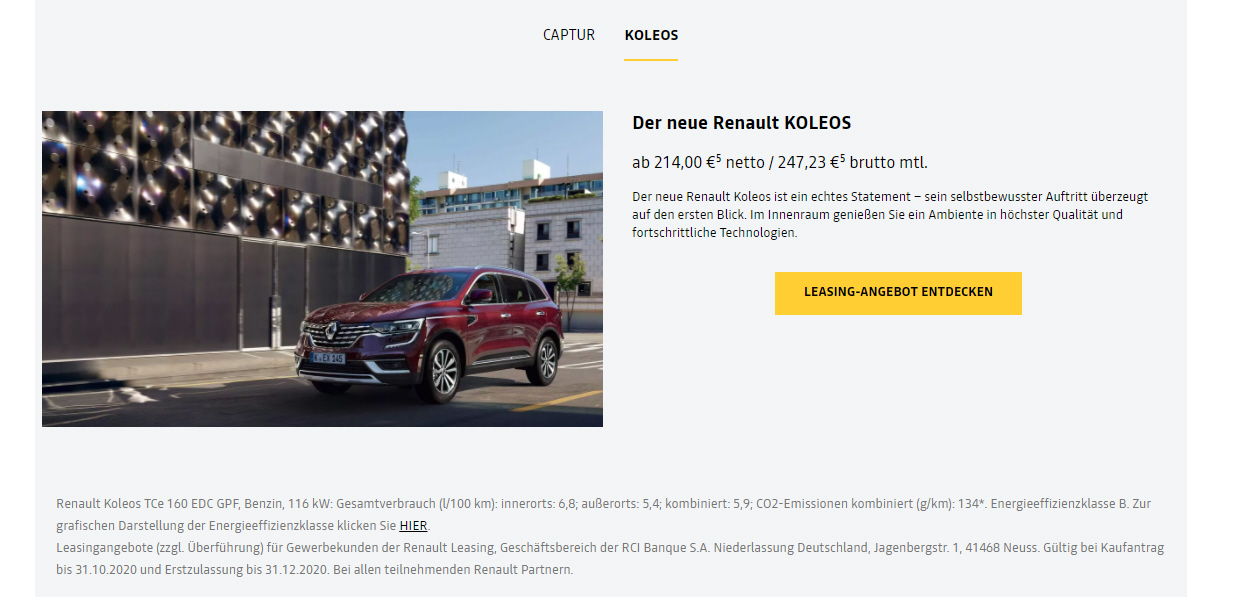Click the Koleos front wheel rim
This screenshot has height=597, width=1241.
[x=443, y=372]
